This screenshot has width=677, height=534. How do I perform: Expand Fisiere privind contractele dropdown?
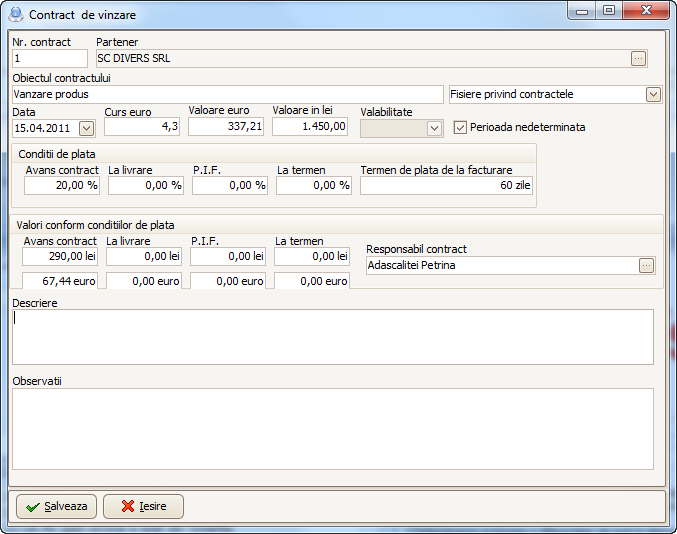(653, 95)
